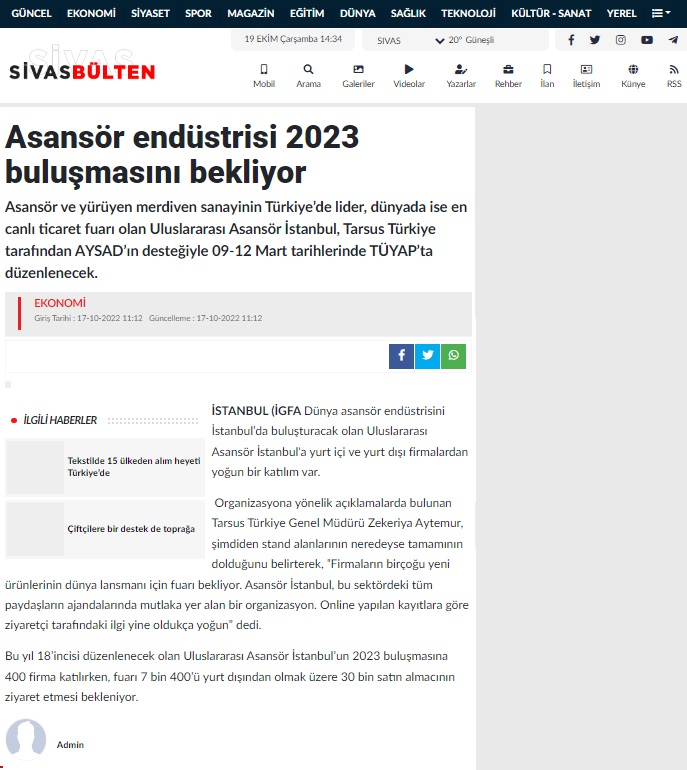Go to MAGAZİN section
687x770 pixels.
(x=250, y=13)
